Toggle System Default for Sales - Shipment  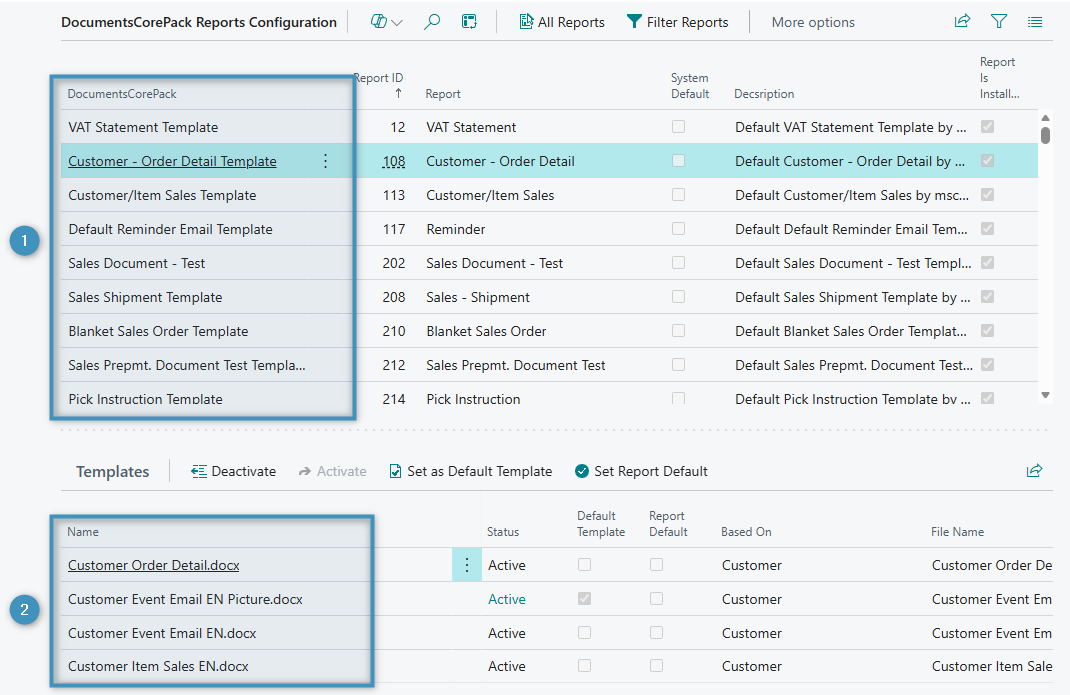[x=678, y=296]
